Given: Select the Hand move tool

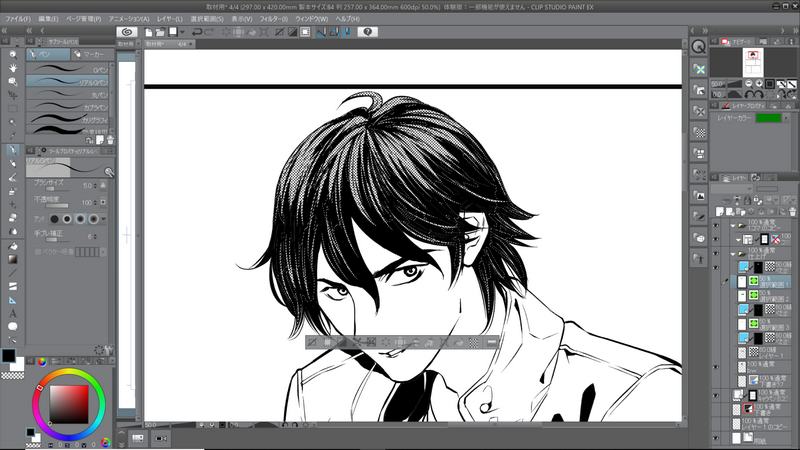Looking at the screenshot, I should pyautogui.click(x=13, y=68).
